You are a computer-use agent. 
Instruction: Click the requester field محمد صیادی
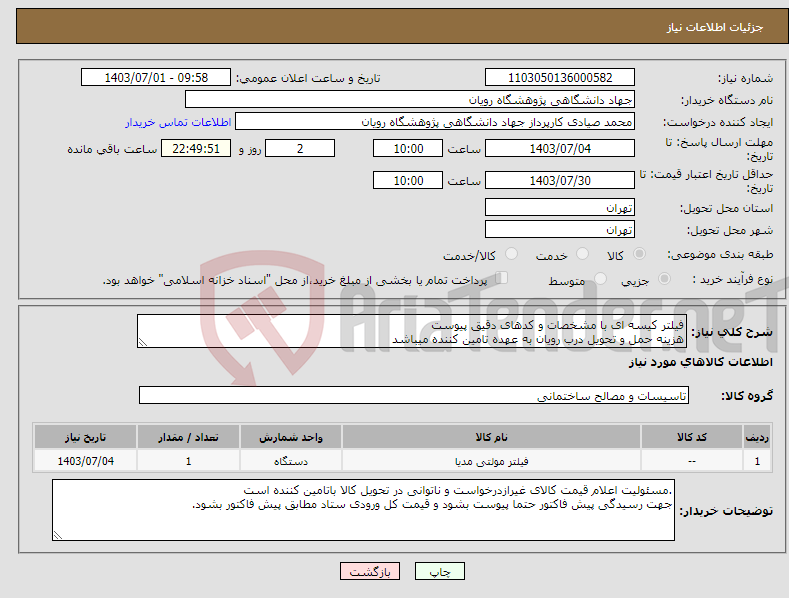(x=435, y=122)
